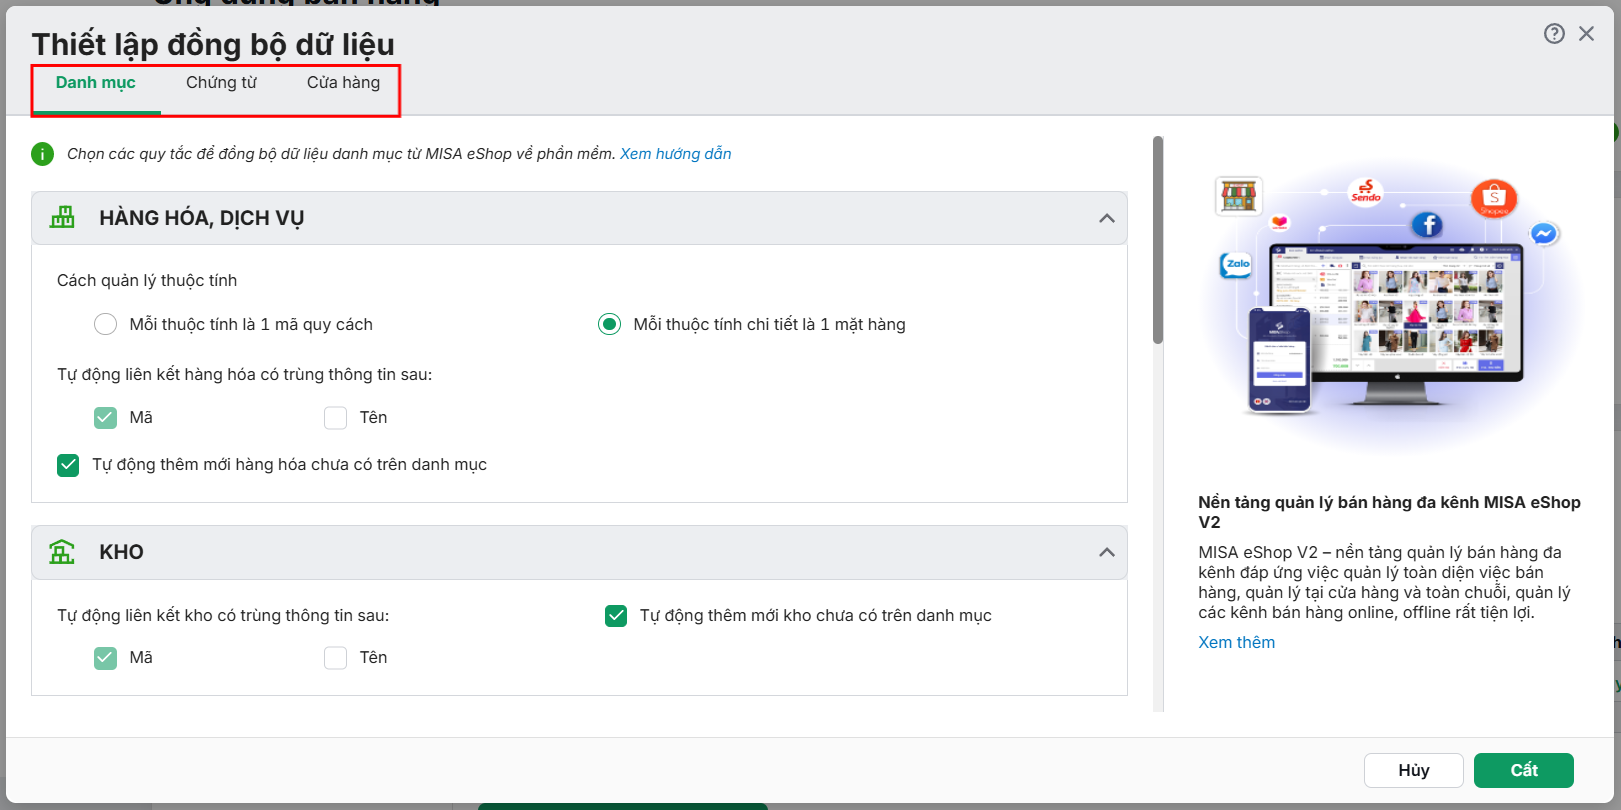This screenshot has width=1621, height=810.
Task: Click the green info icon beside the instruction text
Action: pos(43,154)
